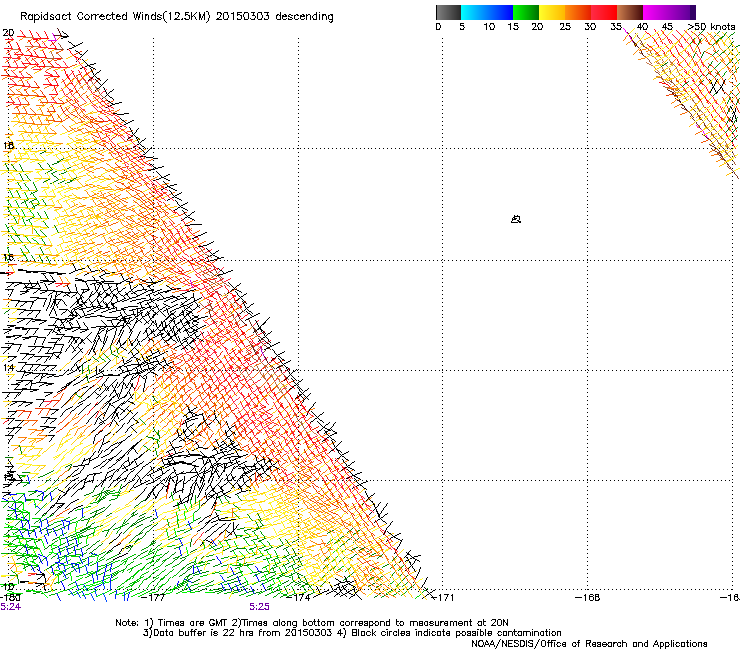The height and width of the screenshot is (650, 740).
Task: Click the yellow 20-25 knots color band
Action: pyautogui.click(x=552, y=12)
